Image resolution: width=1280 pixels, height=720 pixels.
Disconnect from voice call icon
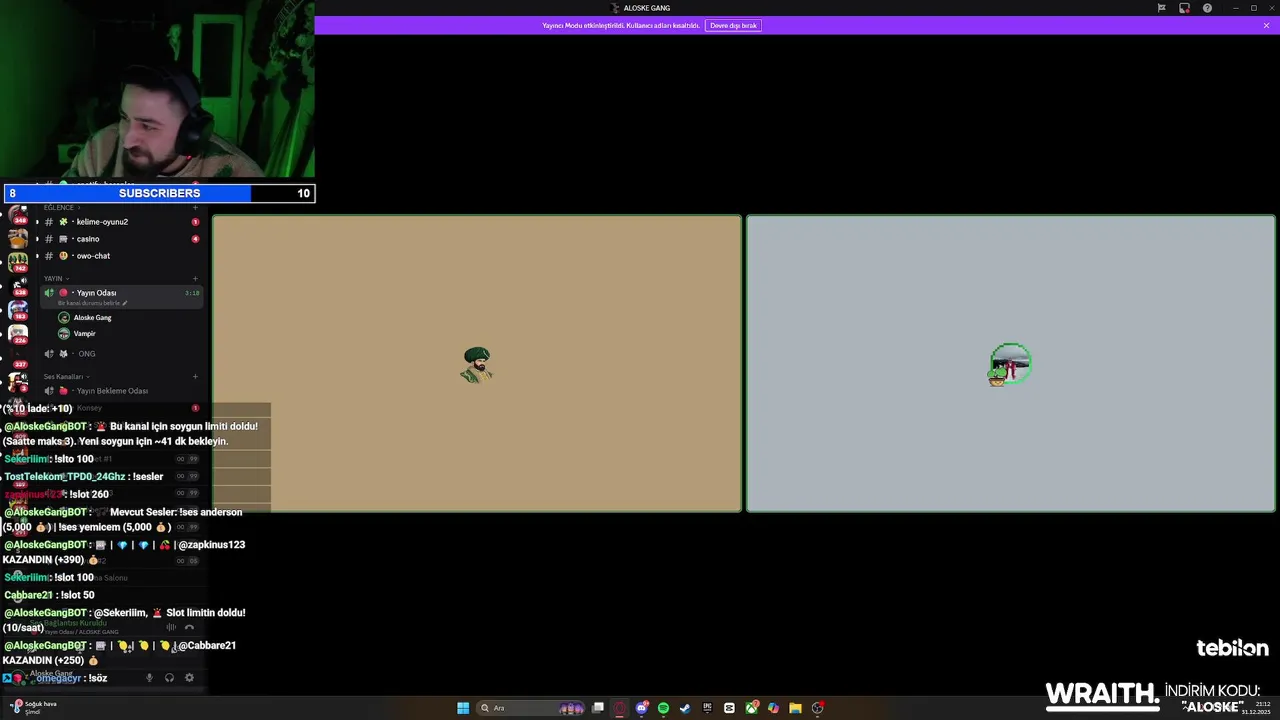[189, 627]
